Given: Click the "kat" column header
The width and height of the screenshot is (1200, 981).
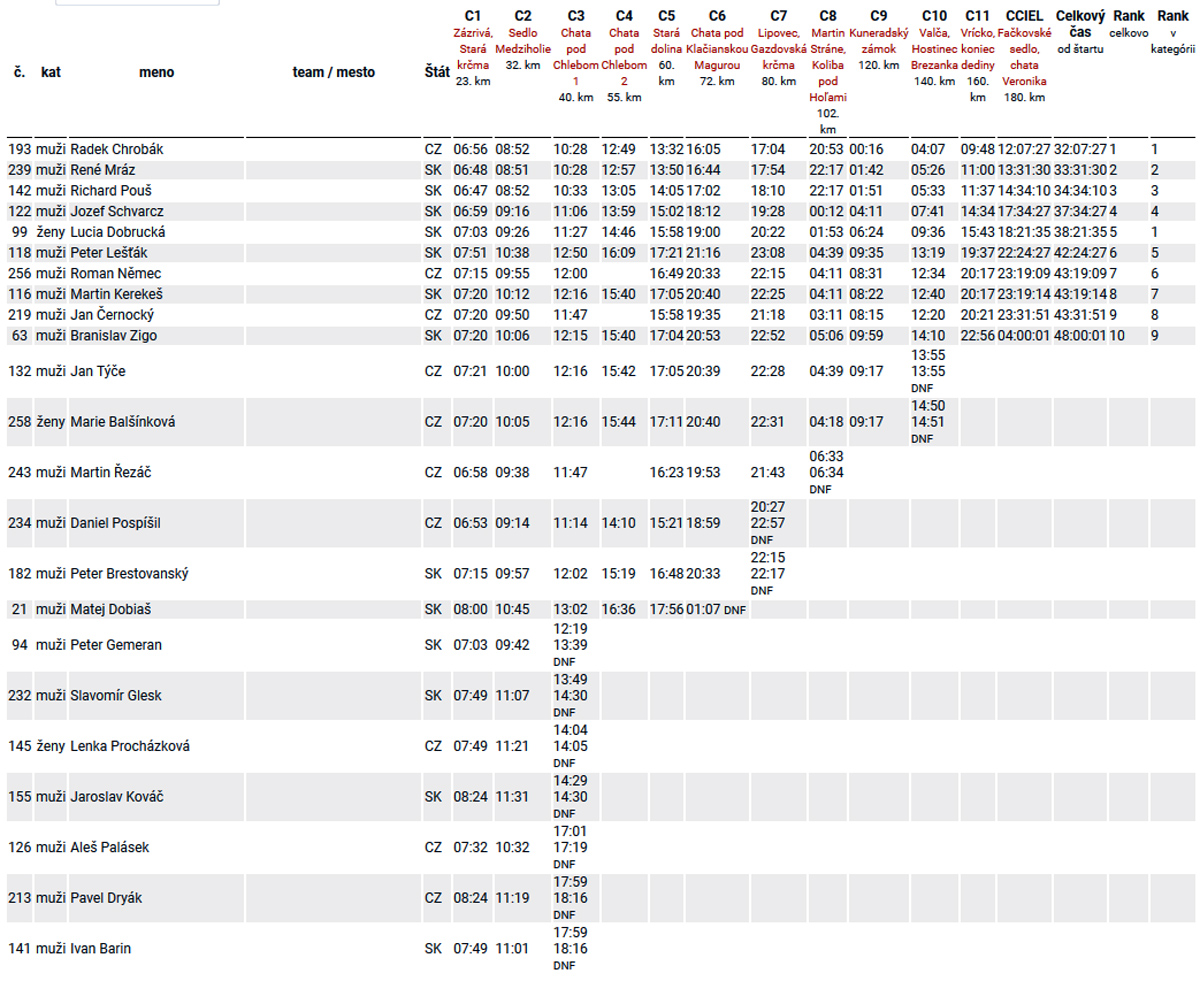Looking at the screenshot, I should pyautogui.click(x=50, y=72).
